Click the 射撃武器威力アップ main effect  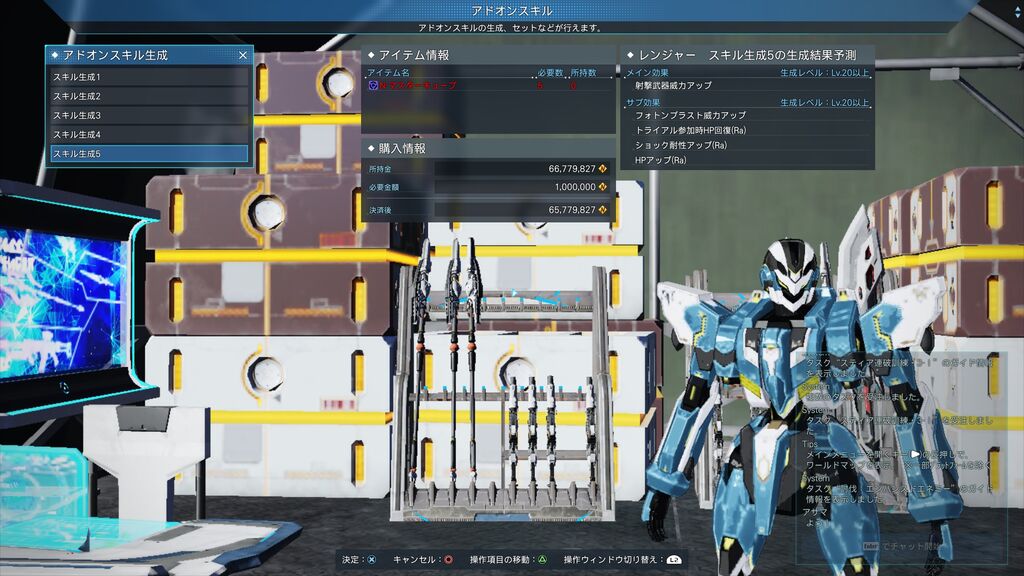[673, 86]
